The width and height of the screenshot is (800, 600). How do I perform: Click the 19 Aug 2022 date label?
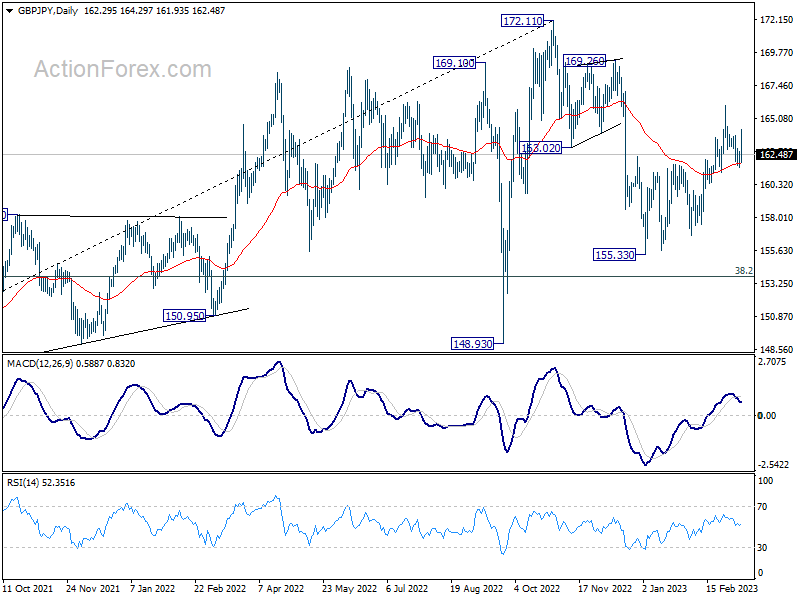click(x=477, y=588)
